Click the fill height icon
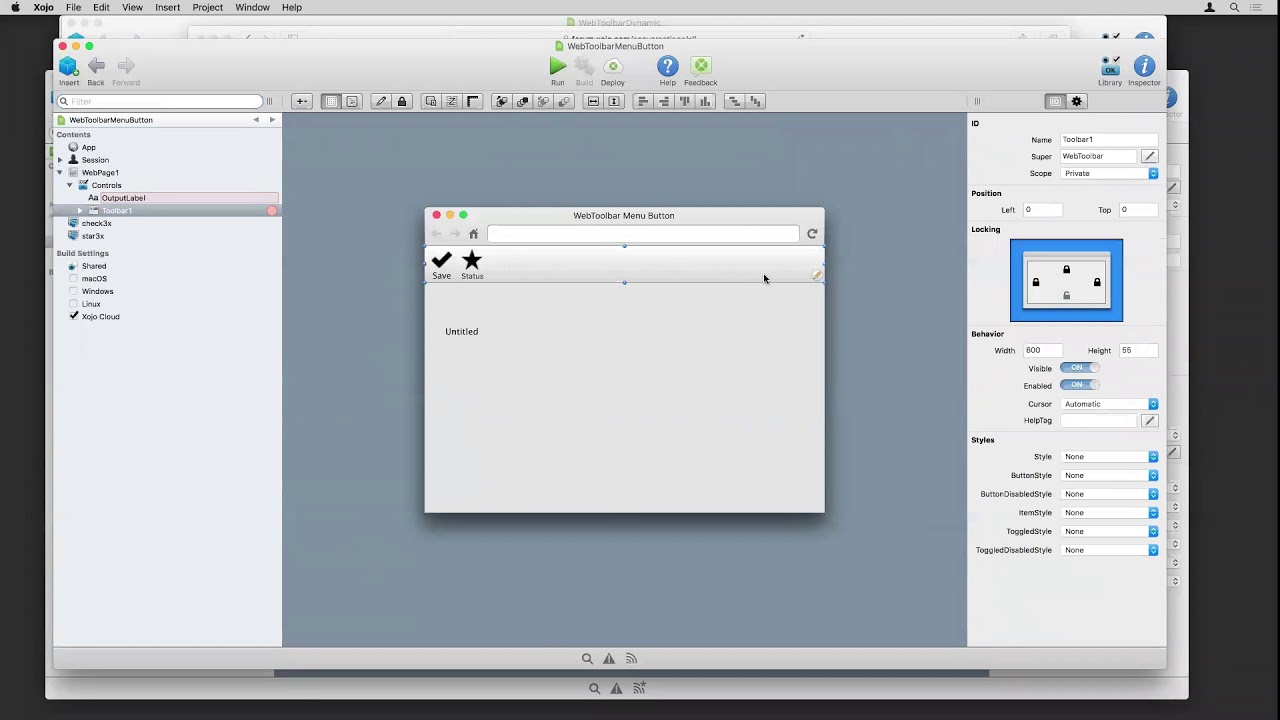 pyautogui.click(x=614, y=101)
